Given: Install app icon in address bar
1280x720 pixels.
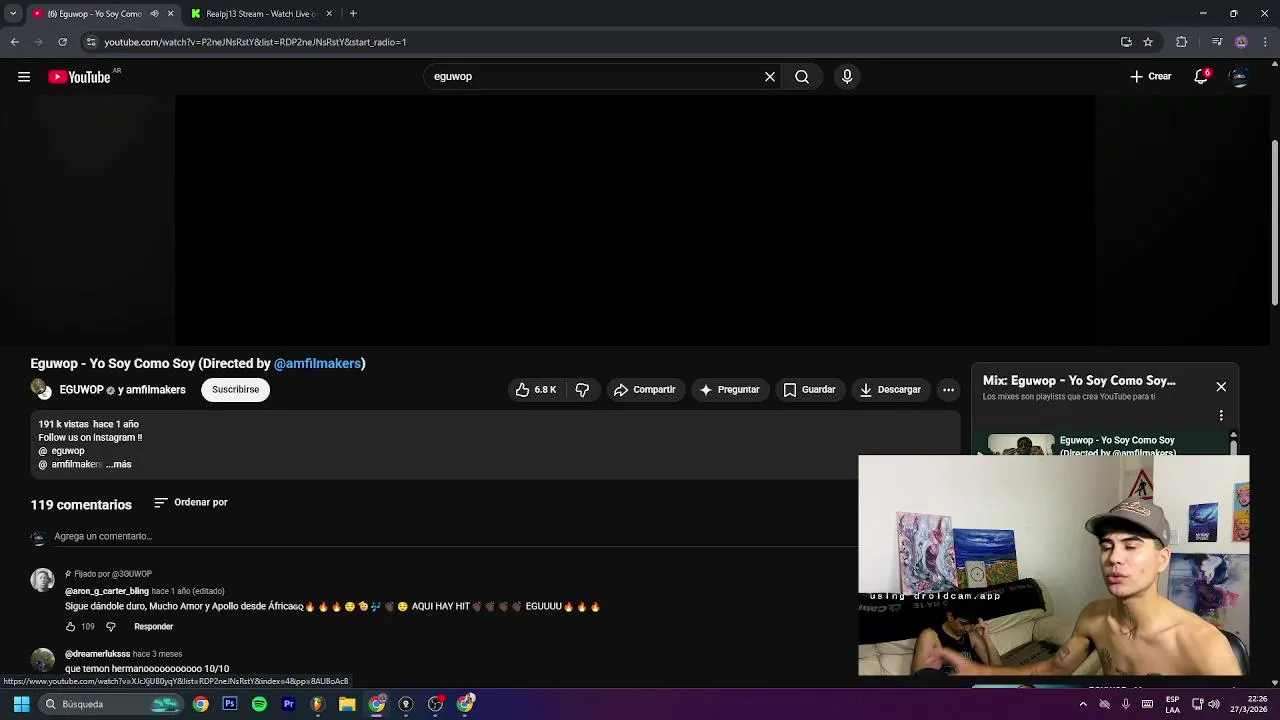Looking at the screenshot, I should tap(1126, 42).
